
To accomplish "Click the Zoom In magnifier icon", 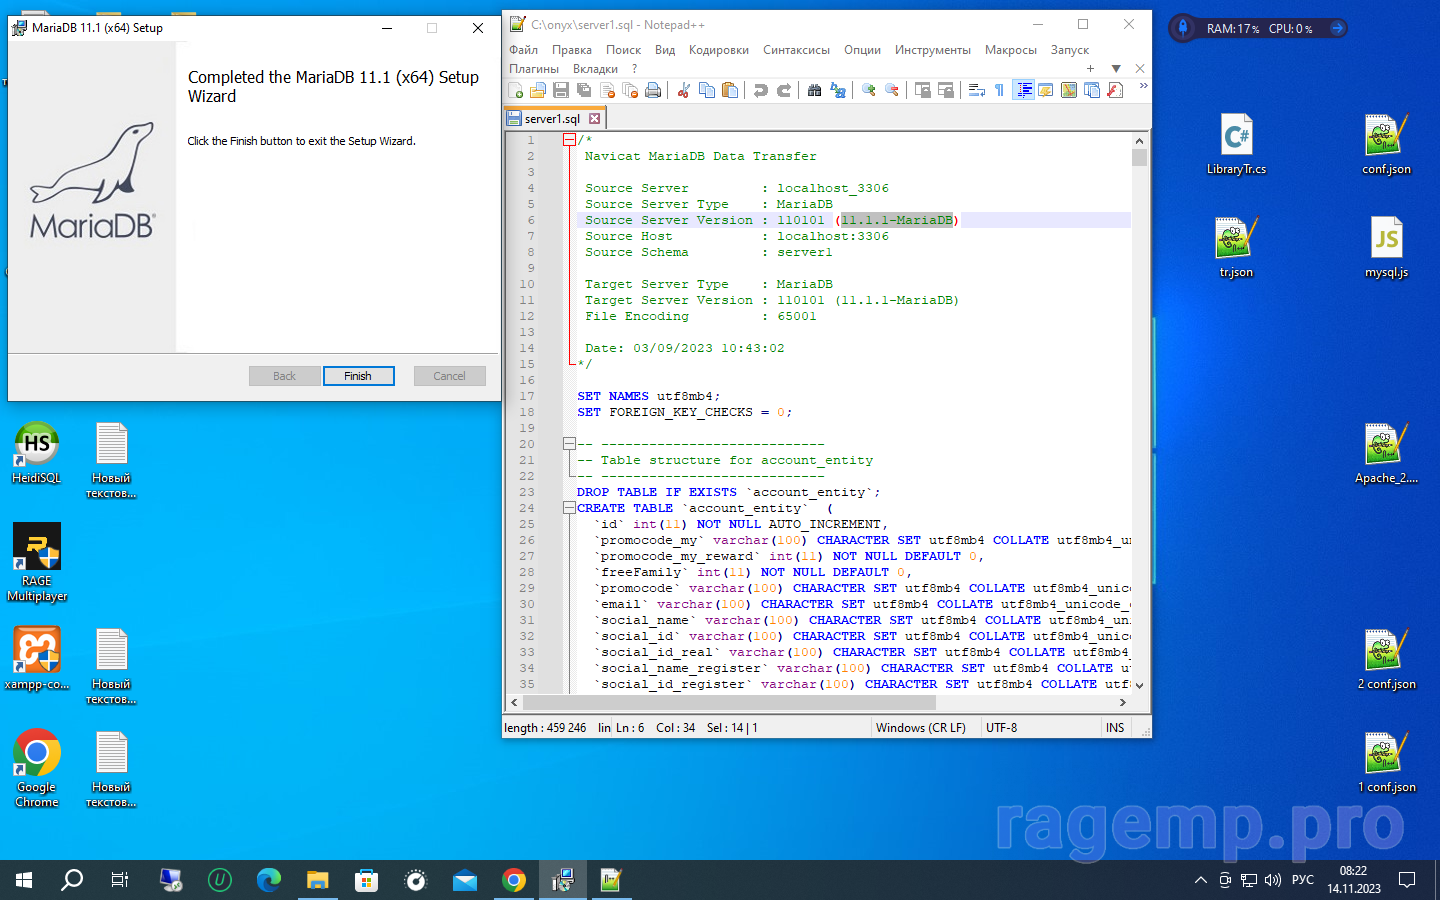I will (x=869, y=90).
